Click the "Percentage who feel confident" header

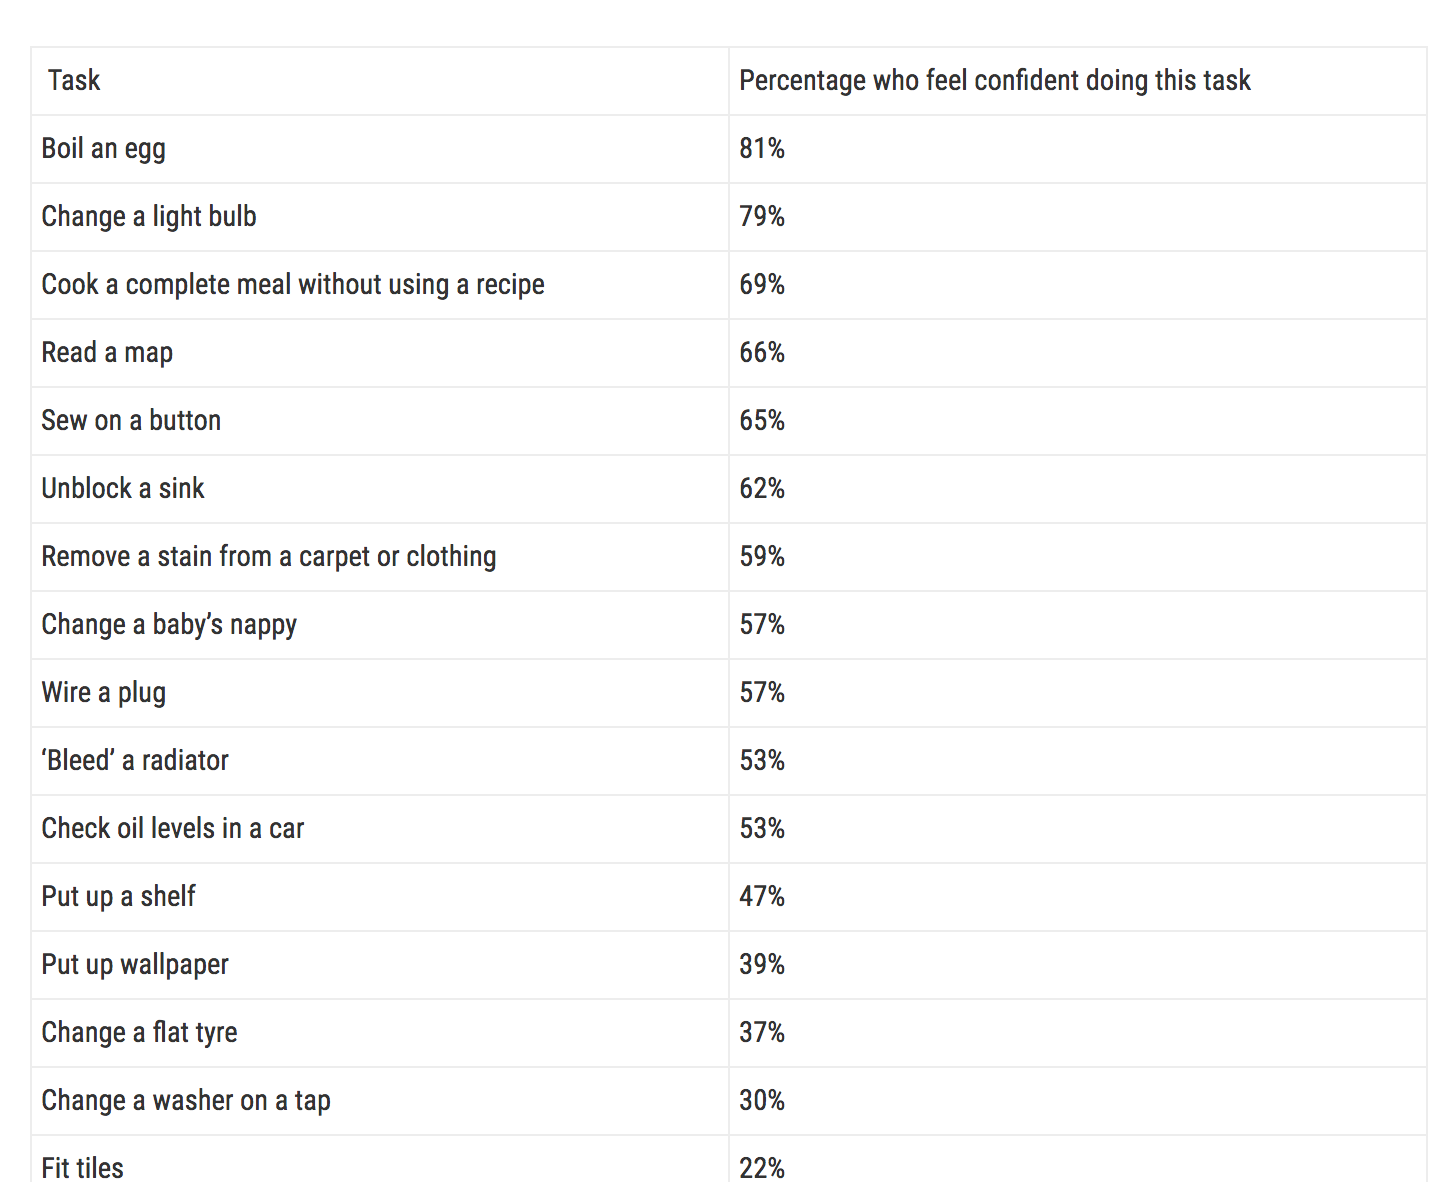pyautogui.click(x=994, y=81)
